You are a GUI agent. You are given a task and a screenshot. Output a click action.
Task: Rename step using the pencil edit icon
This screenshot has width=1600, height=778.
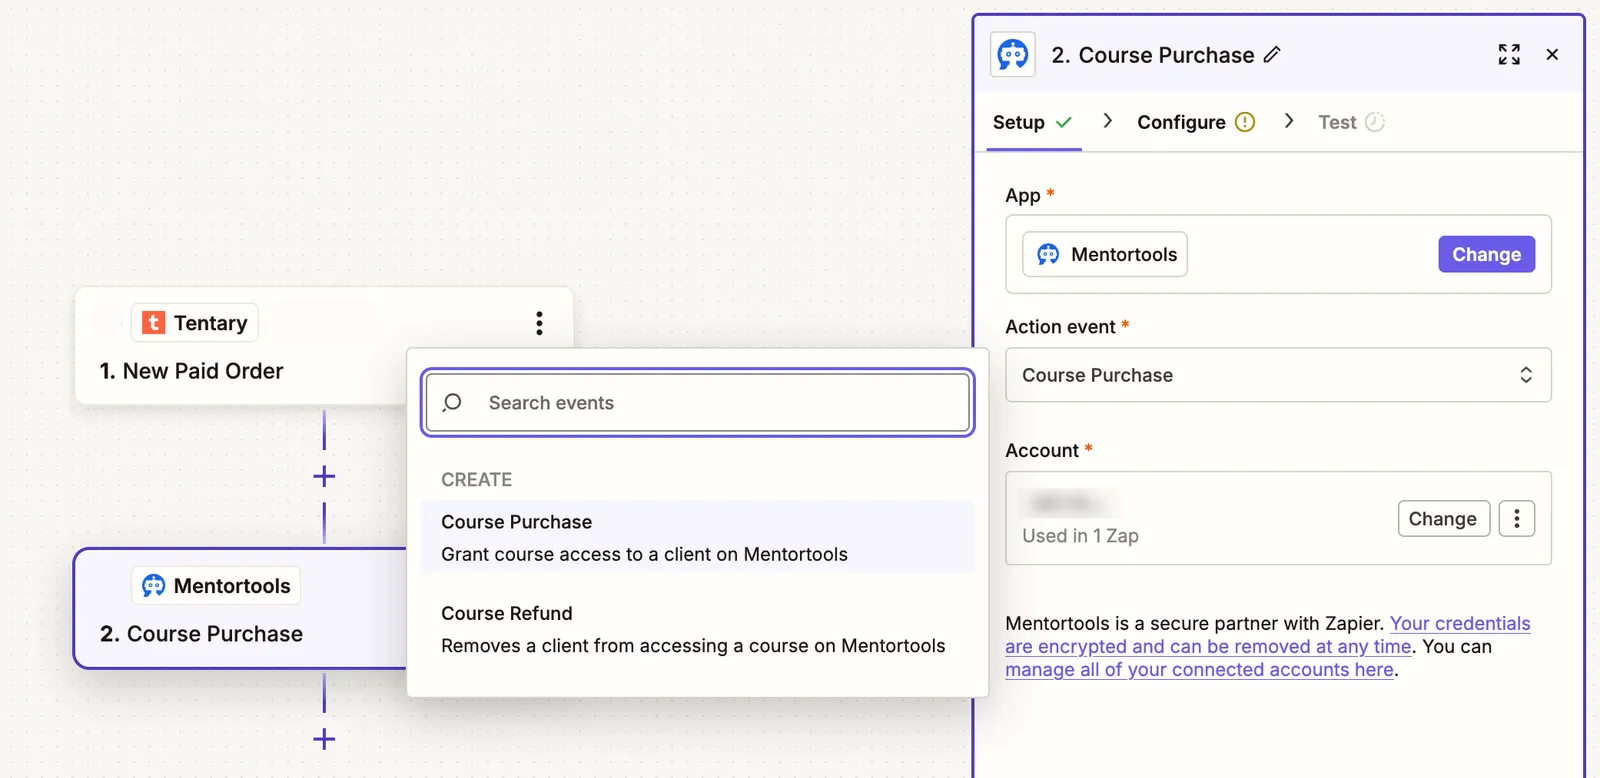[1272, 55]
